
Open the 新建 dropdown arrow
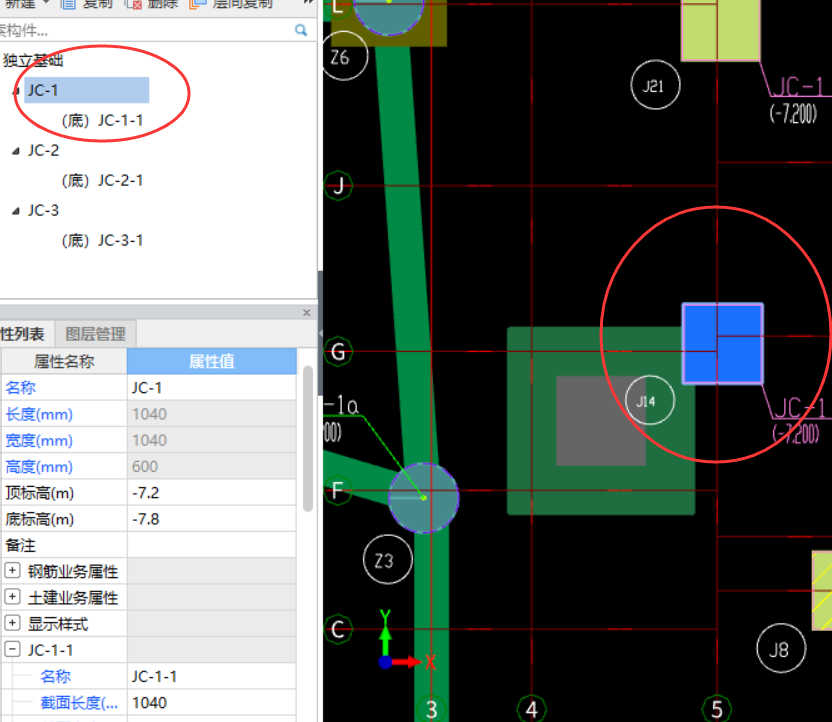(x=46, y=3)
